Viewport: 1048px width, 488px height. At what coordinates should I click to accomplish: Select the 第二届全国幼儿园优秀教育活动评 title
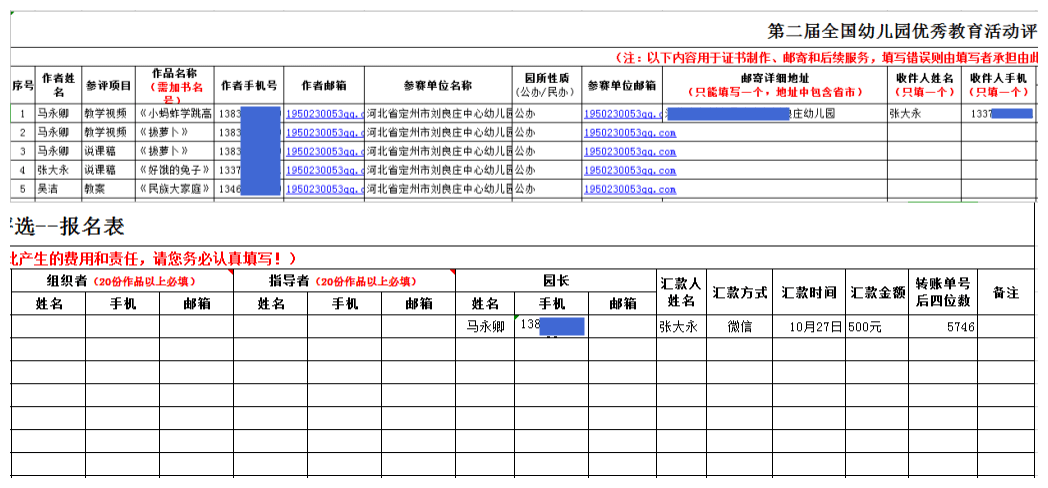click(x=902, y=31)
